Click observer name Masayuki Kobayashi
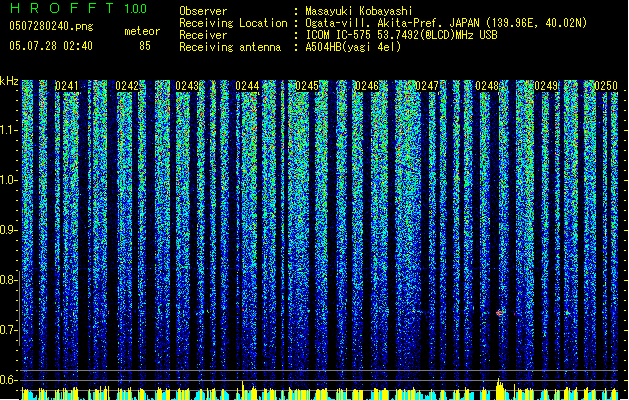This screenshot has width=629, height=400. [x=359, y=11]
